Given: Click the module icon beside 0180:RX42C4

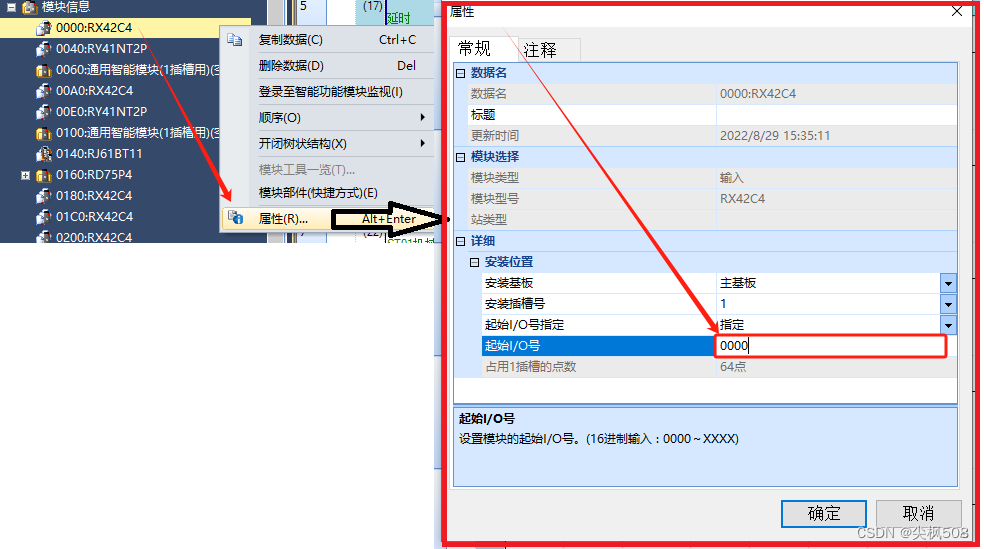Looking at the screenshot, I should (x=43, y=196).
